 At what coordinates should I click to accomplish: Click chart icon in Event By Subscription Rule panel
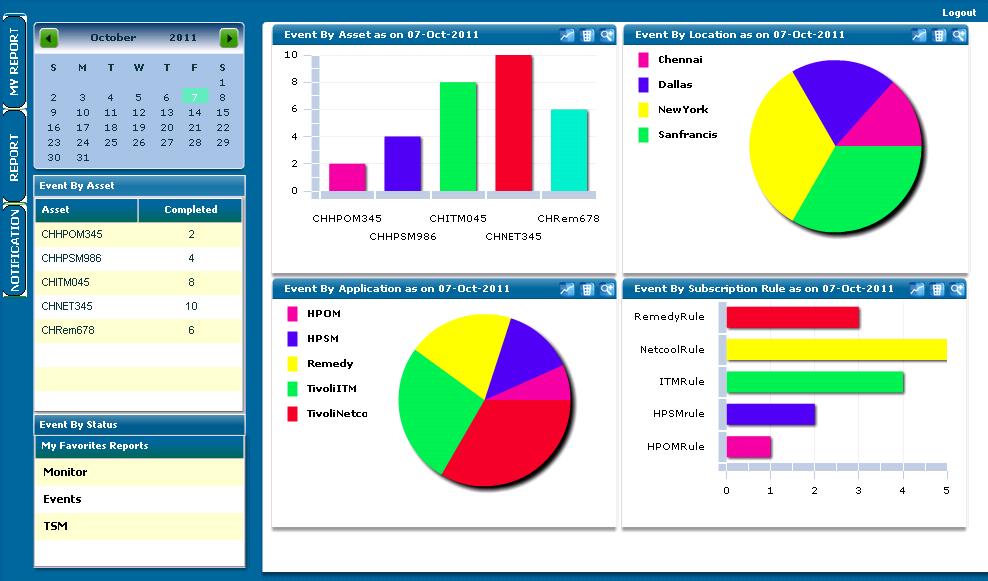(918, 289)
